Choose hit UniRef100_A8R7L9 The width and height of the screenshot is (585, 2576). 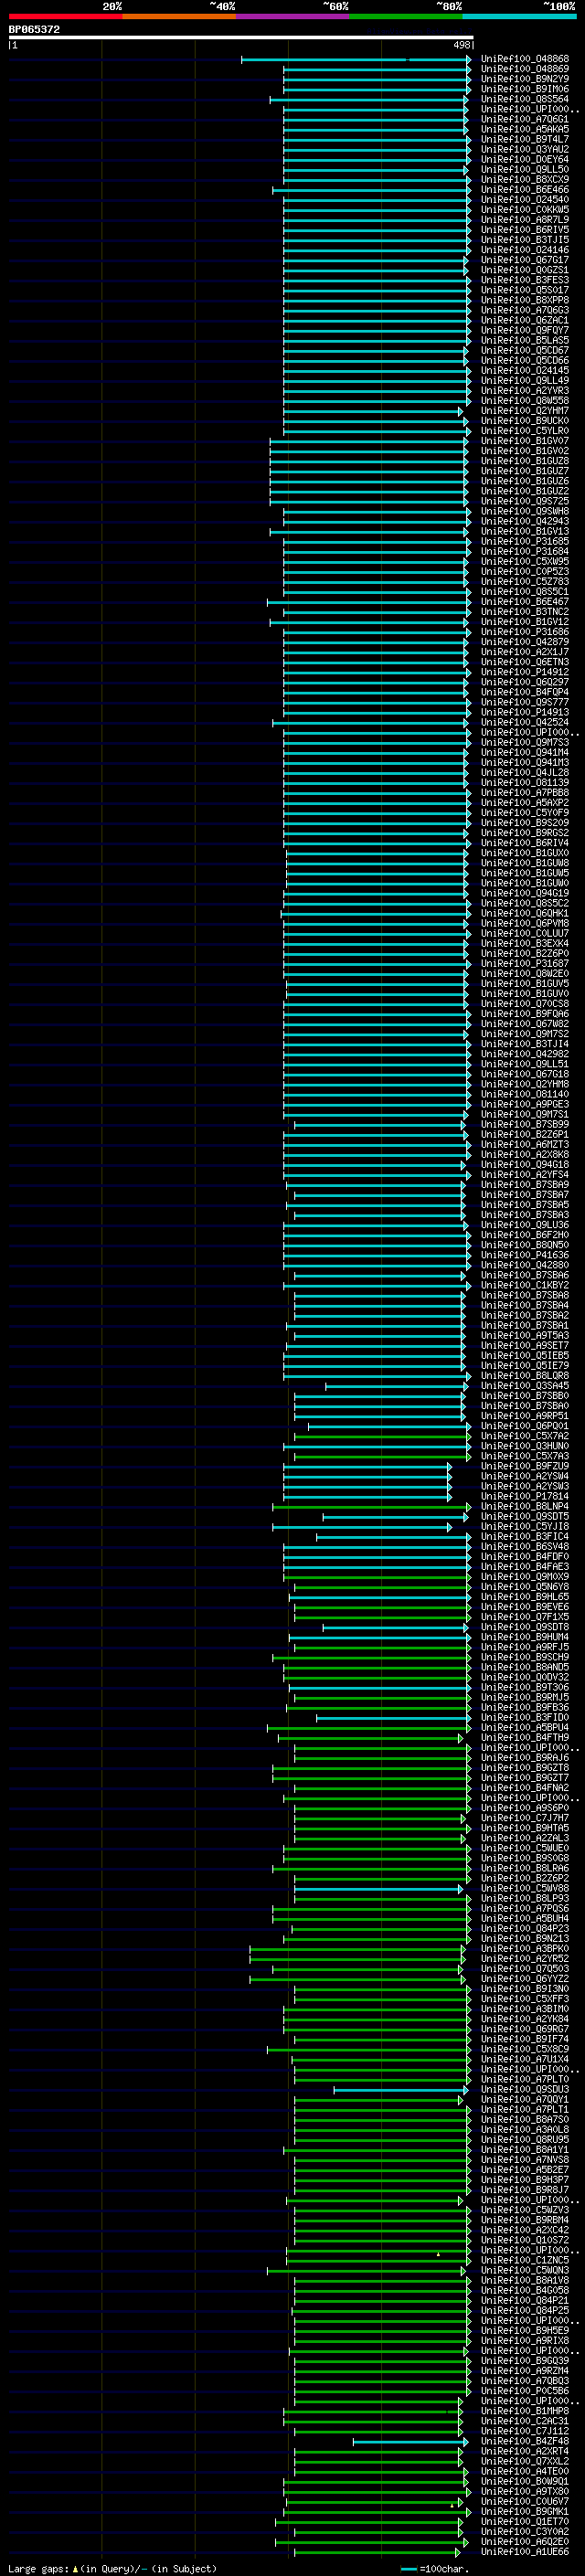525,220
